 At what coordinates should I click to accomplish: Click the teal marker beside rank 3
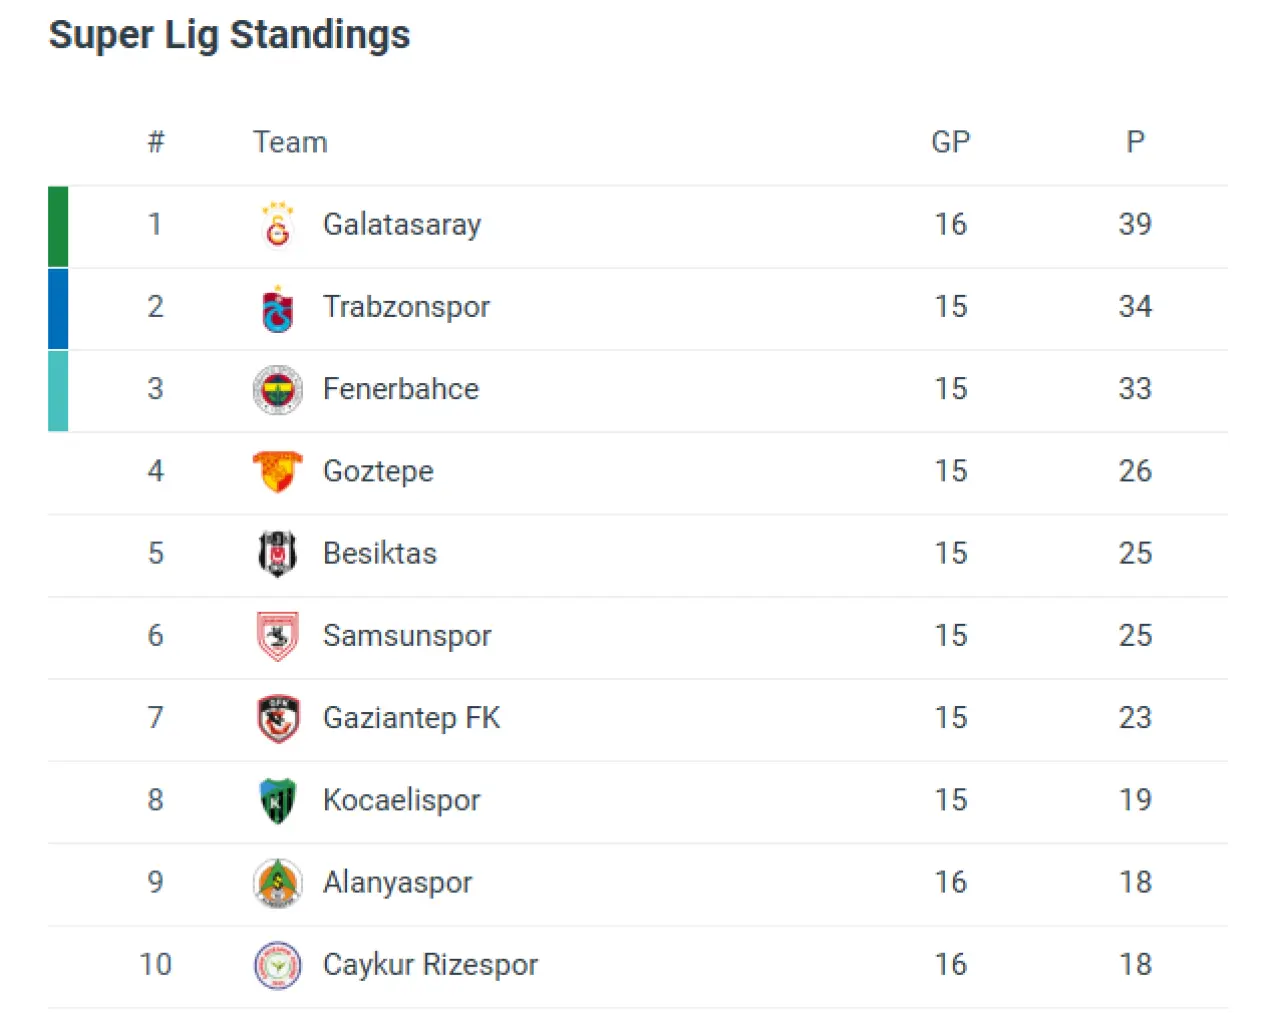(58, 390)
